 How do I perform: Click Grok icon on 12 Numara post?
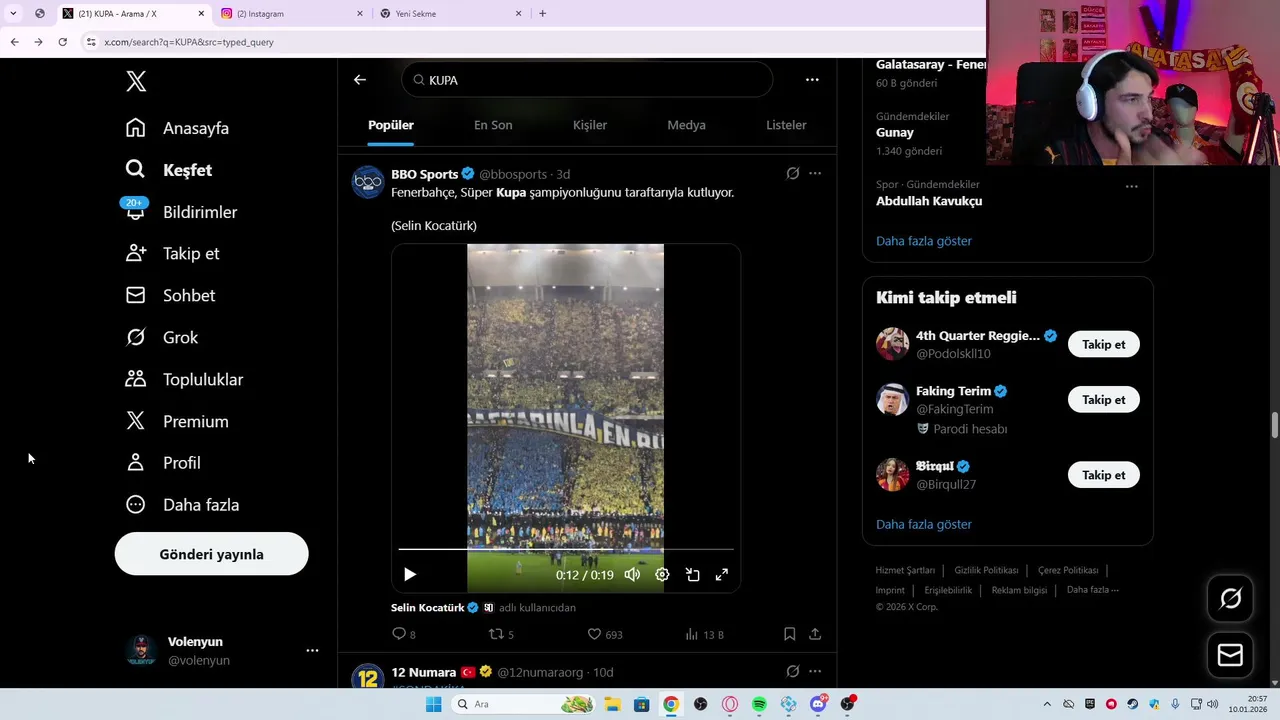(x=792, y=671)
